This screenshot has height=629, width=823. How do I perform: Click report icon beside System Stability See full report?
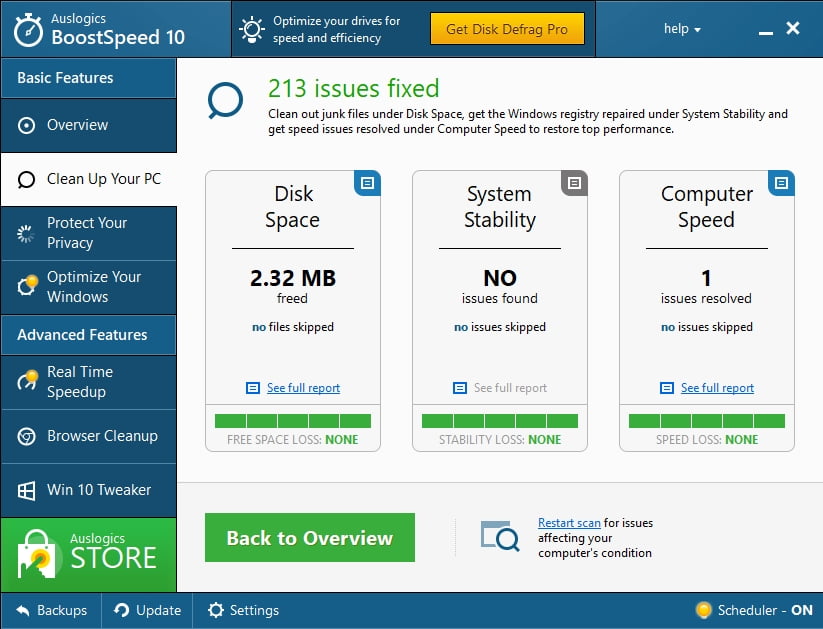(460, 388)
